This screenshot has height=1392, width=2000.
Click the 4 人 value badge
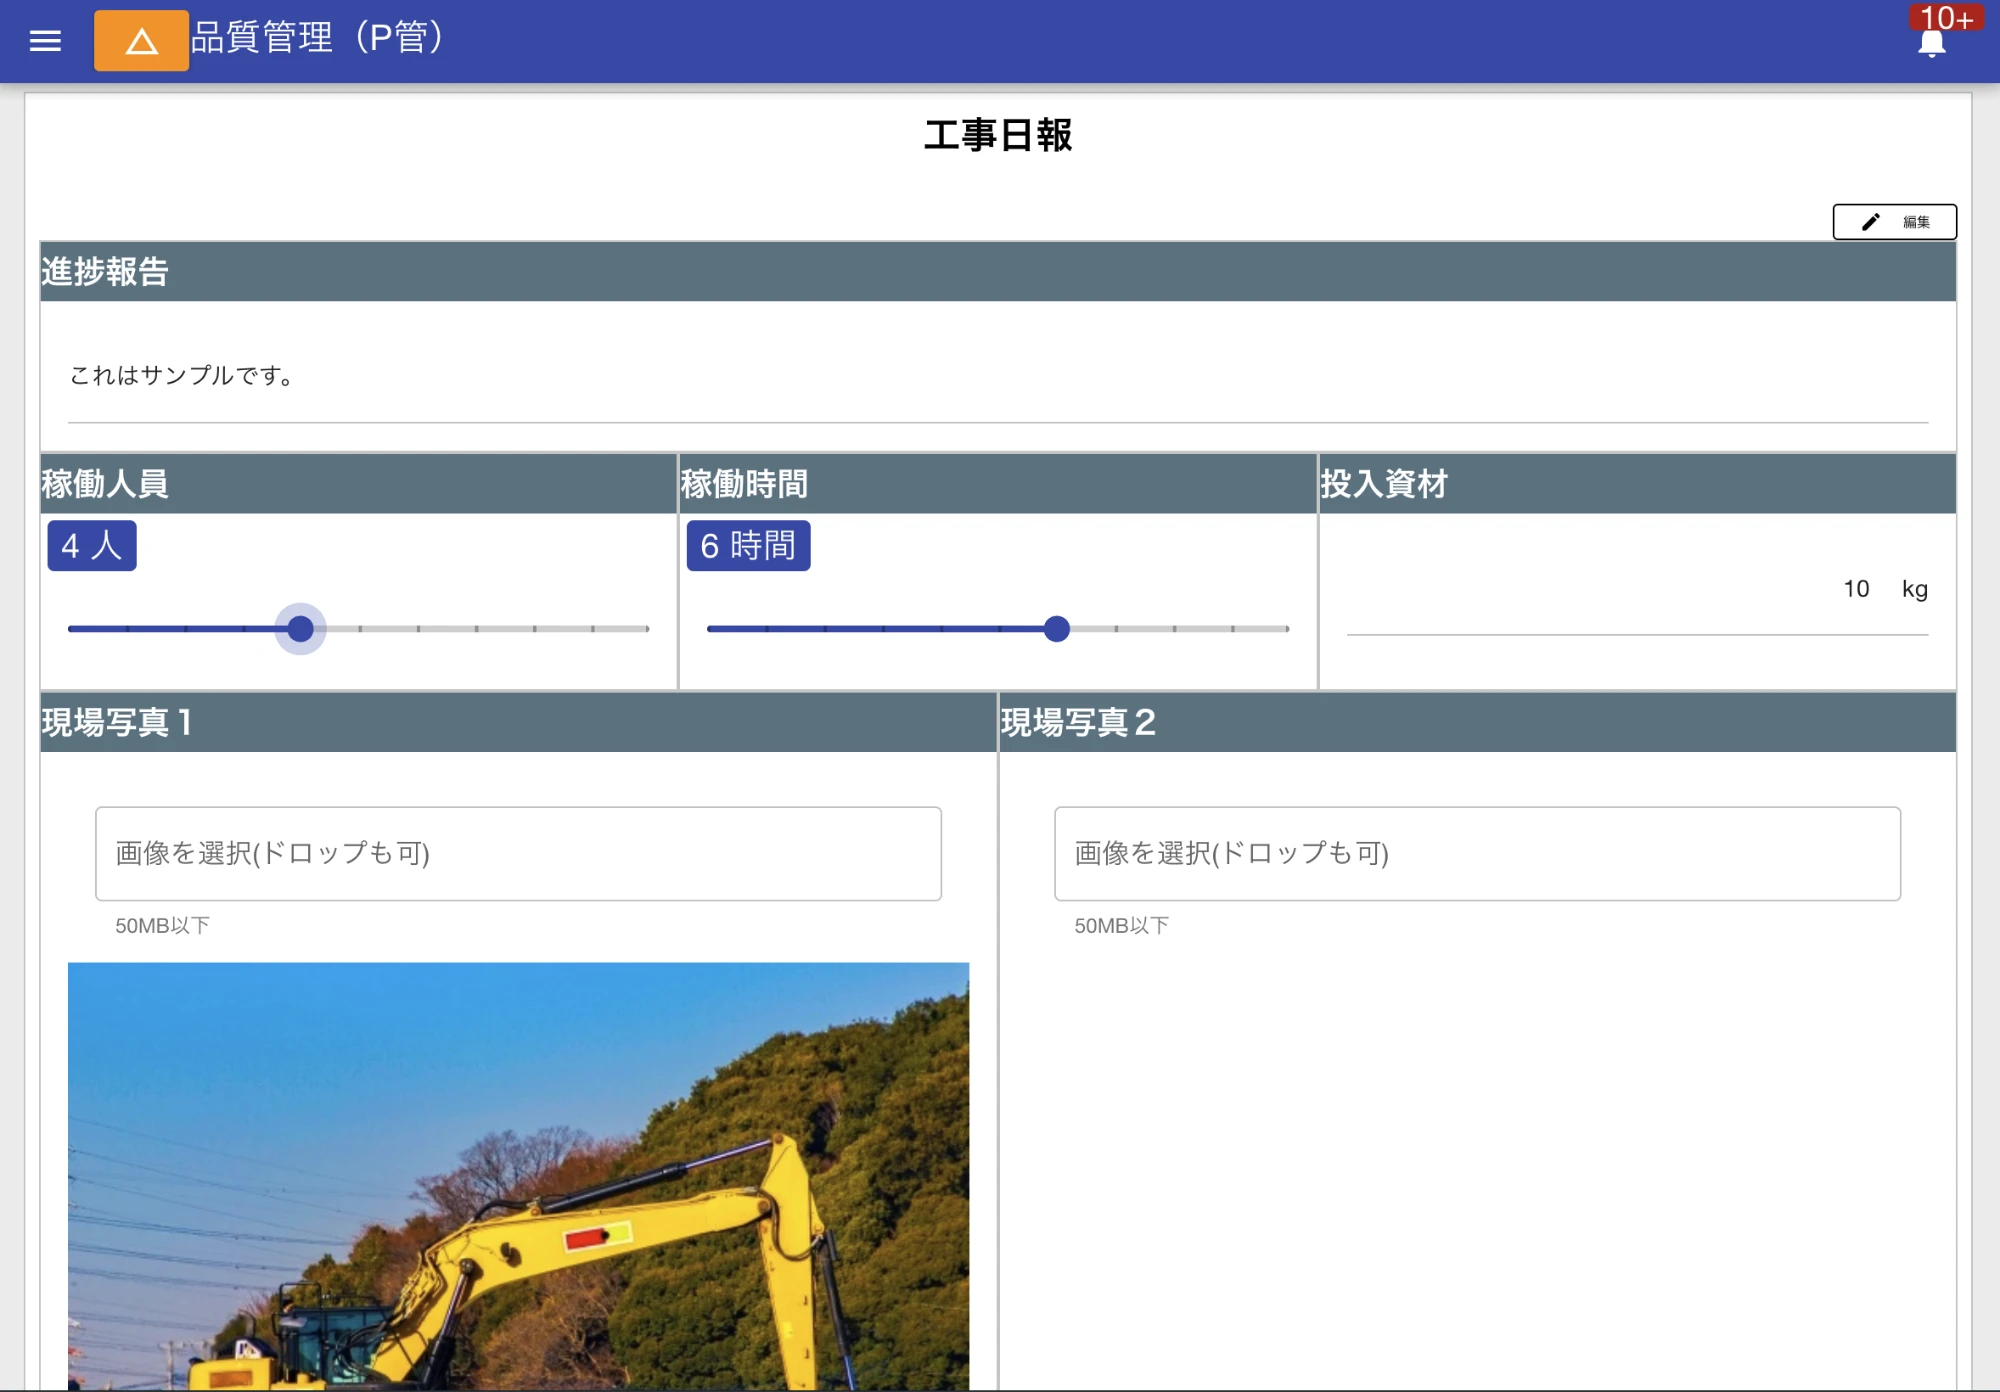[x=91, y=546]
